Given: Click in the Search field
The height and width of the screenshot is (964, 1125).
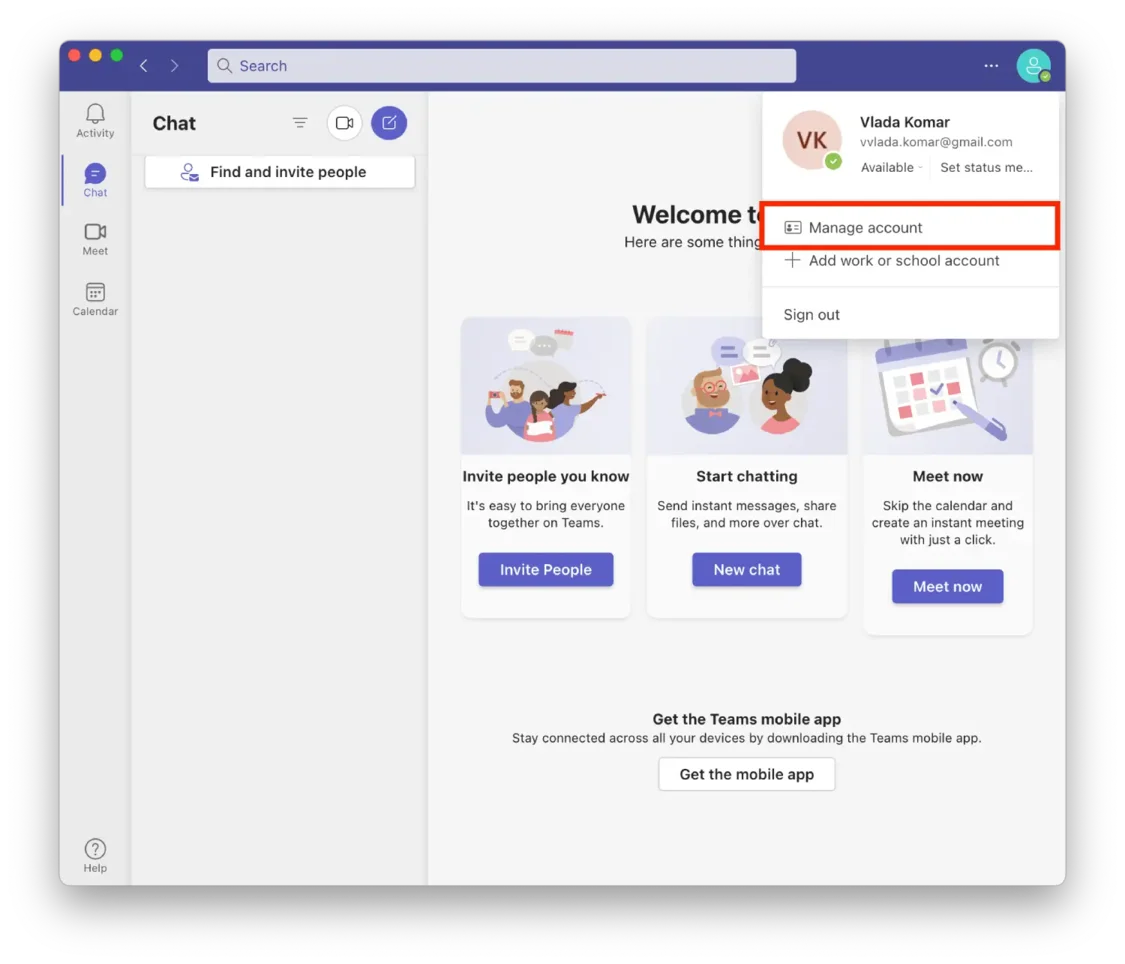Looking at the screenshot, I should [502, 66].
